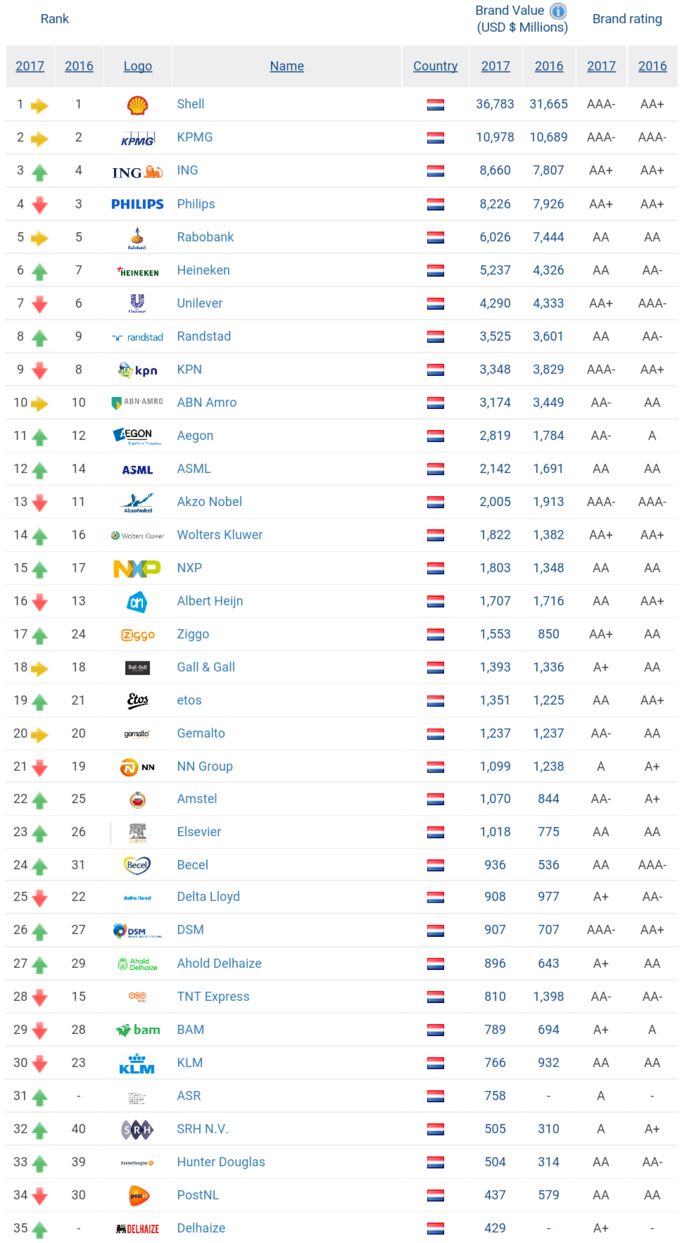Click the Philips logo

[x=137, y=204]
